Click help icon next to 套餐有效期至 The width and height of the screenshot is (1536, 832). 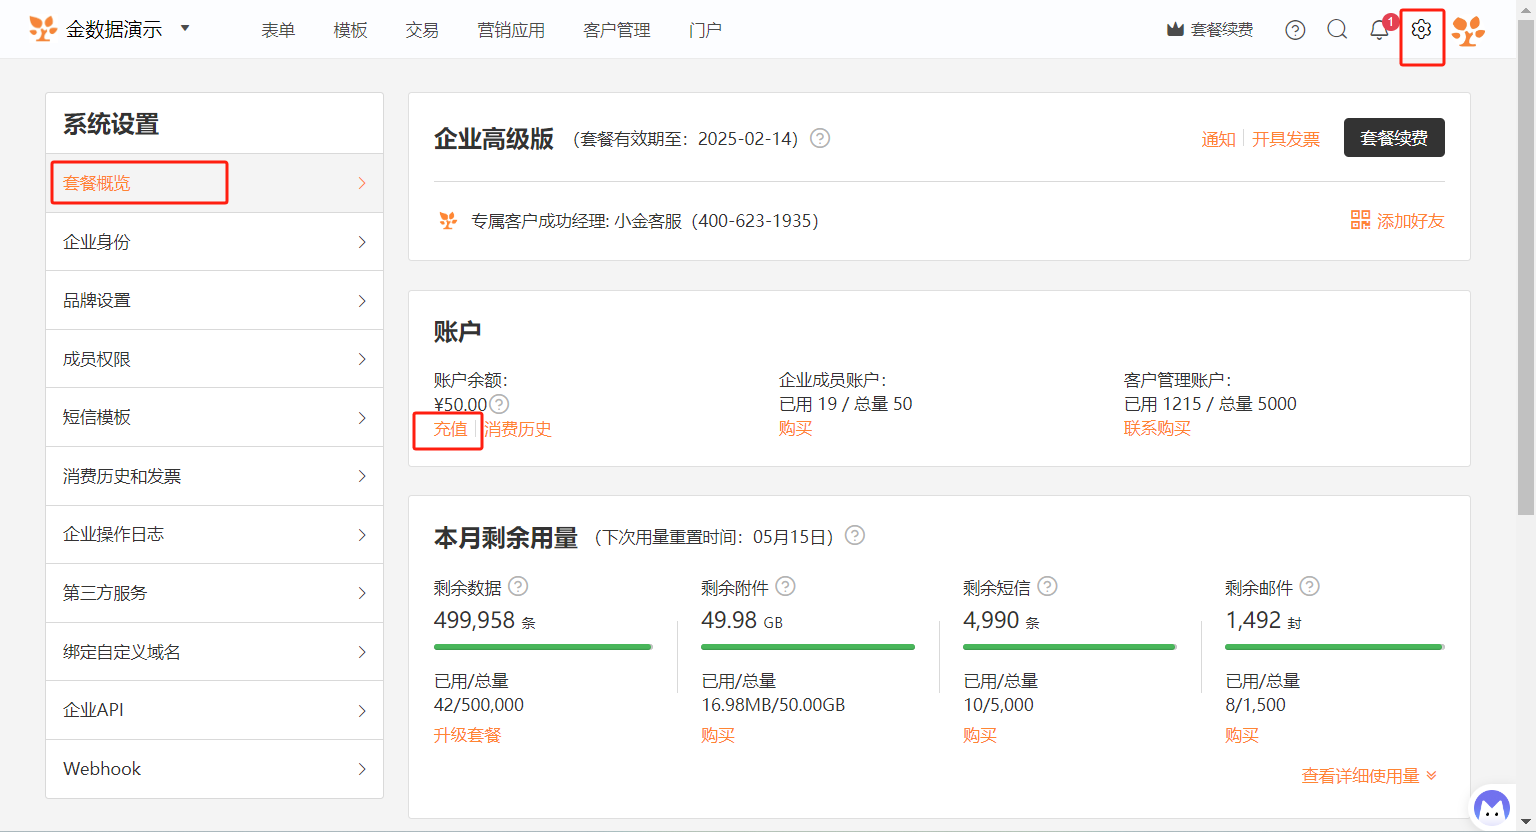(x=820, y=138)
